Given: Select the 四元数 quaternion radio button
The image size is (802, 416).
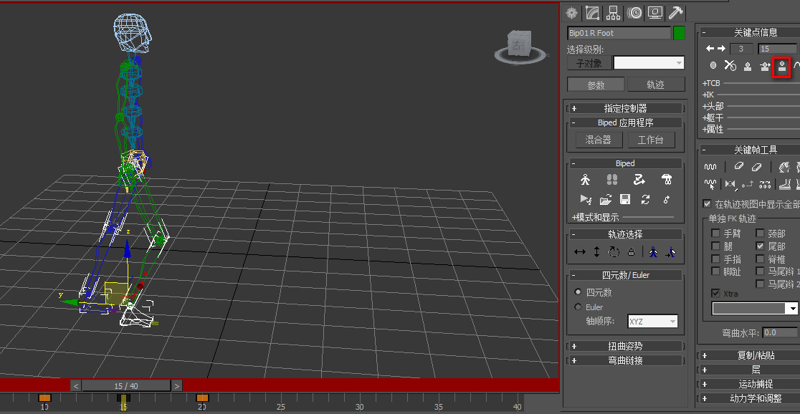Looking at the screenshot, I should (578, 292).
